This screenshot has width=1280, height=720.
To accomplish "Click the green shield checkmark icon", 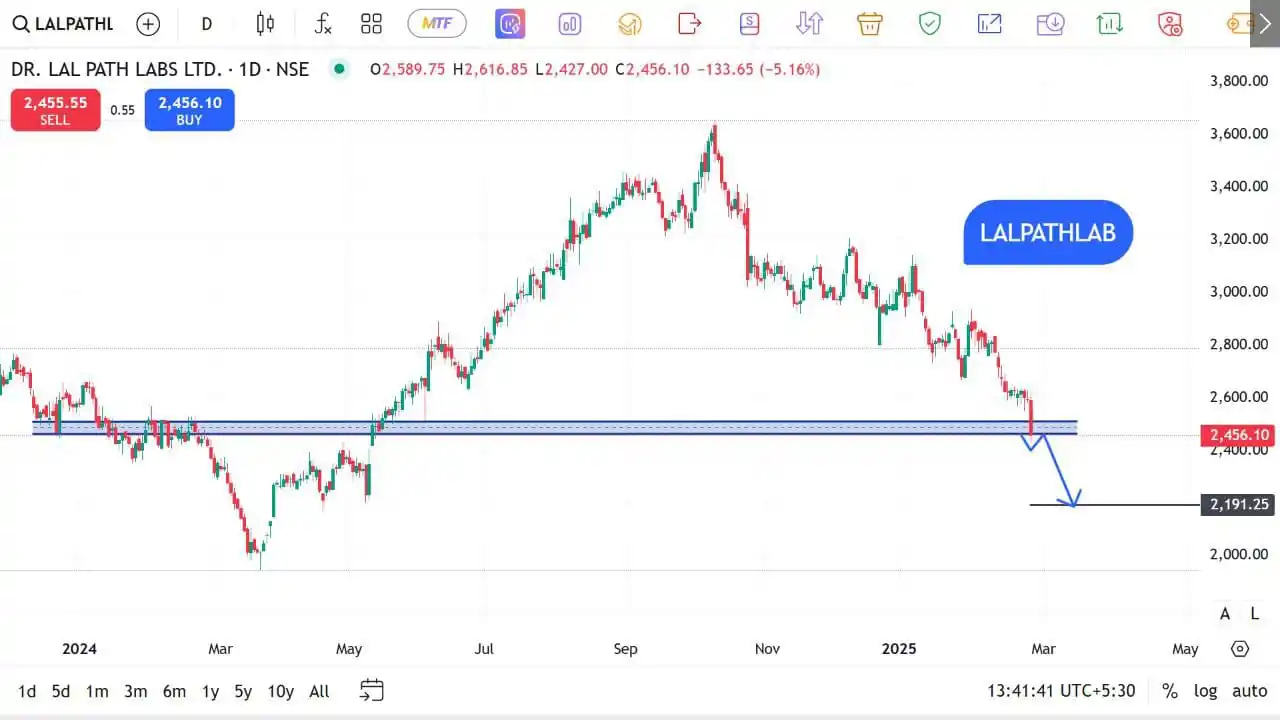I will (930, 24).
